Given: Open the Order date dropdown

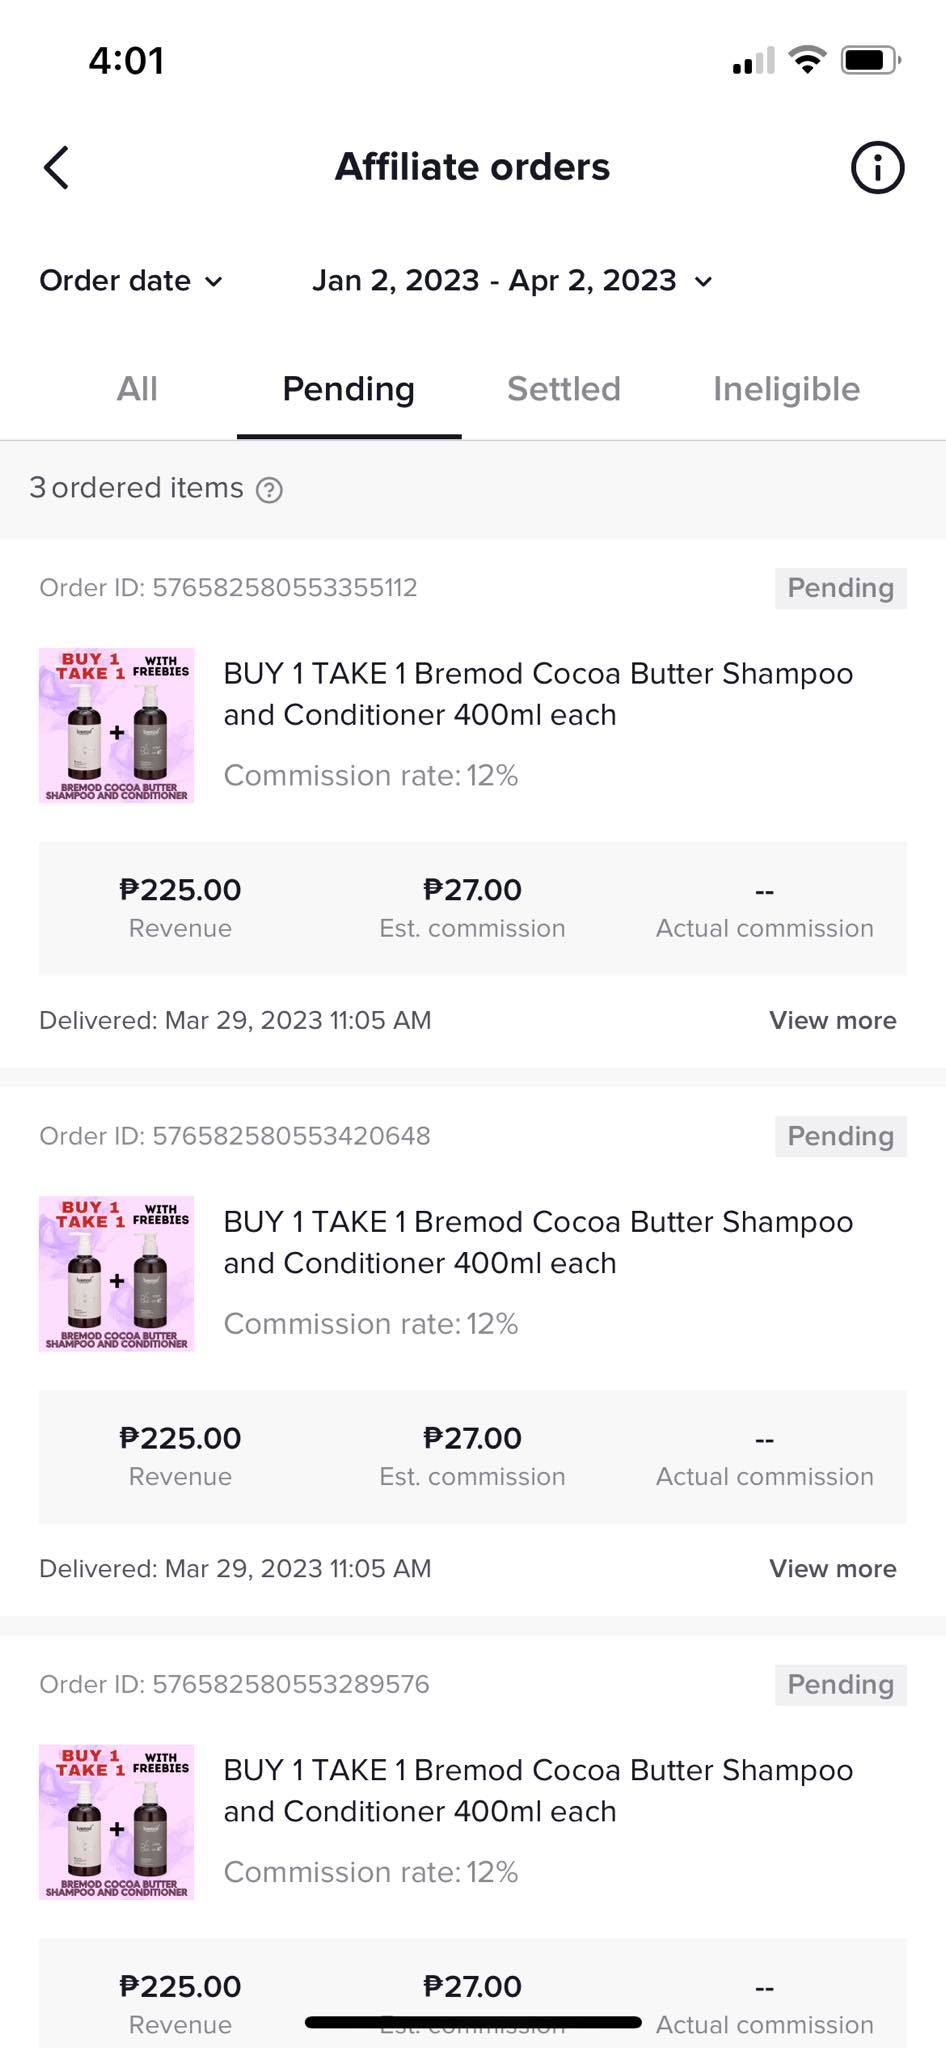Looking at the screenshot, I should tap(130, 281).
